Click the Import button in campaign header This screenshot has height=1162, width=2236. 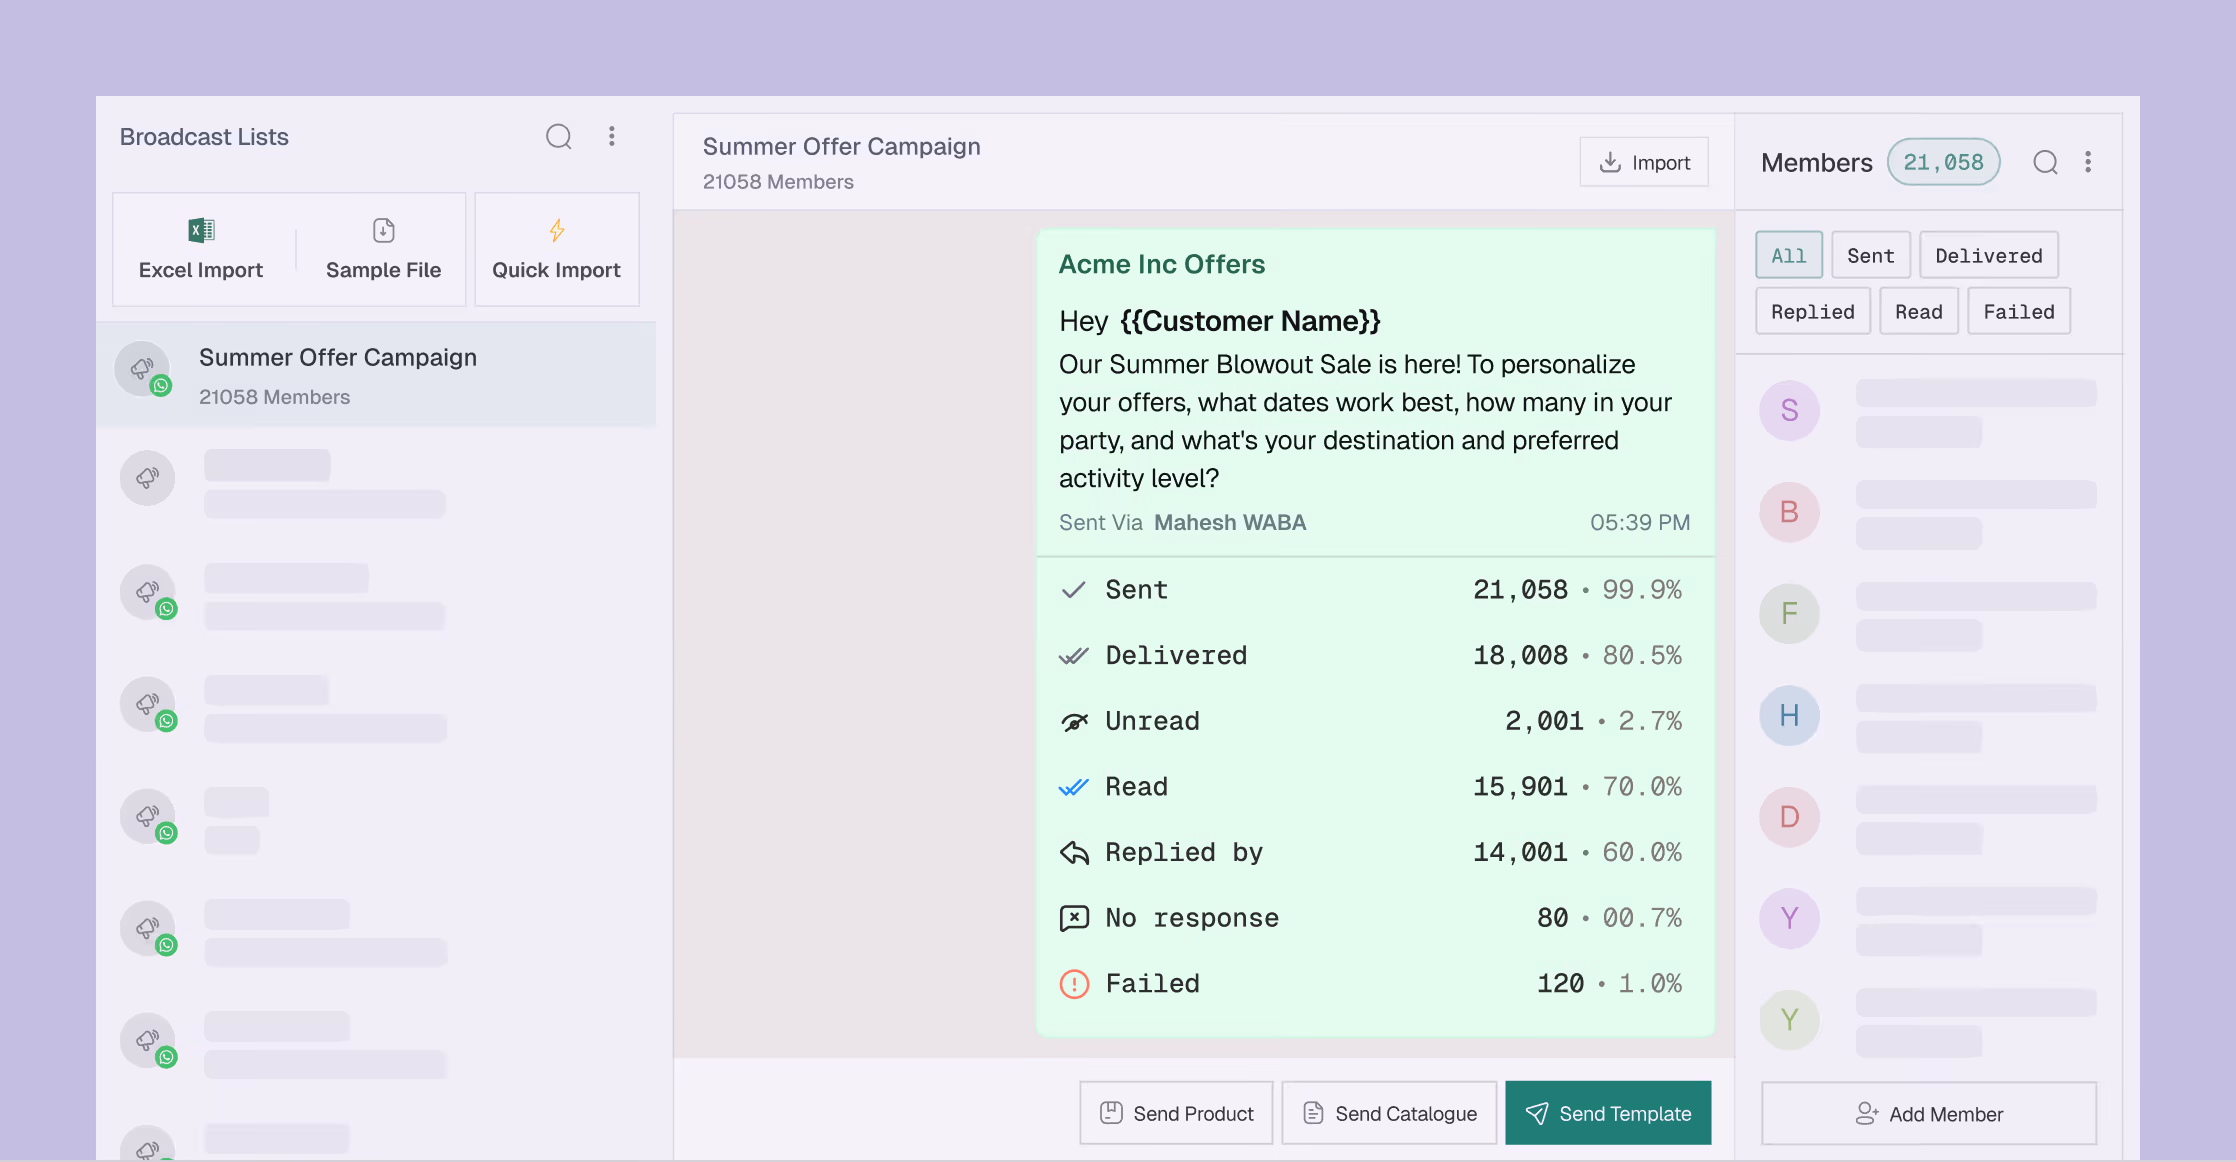point(1644,162)
